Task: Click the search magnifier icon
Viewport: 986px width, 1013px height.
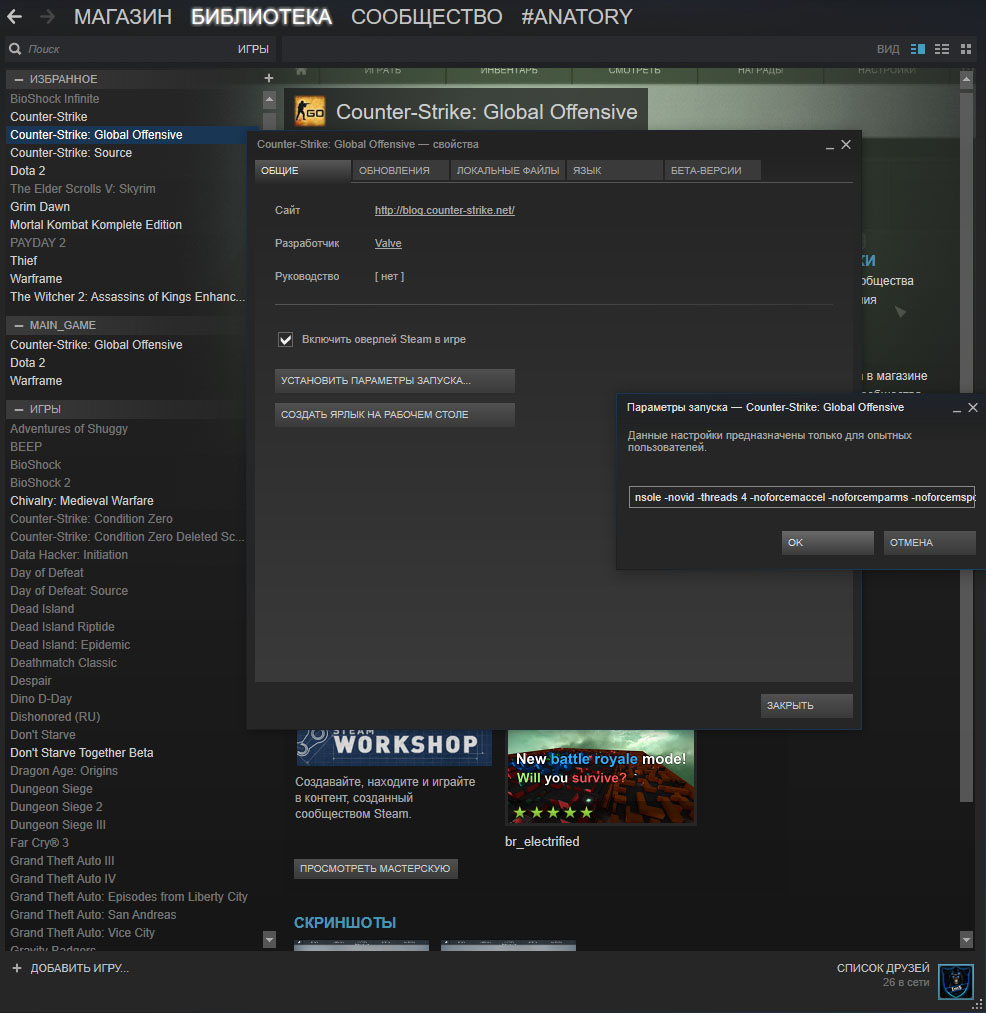Action: pos(15,49)
